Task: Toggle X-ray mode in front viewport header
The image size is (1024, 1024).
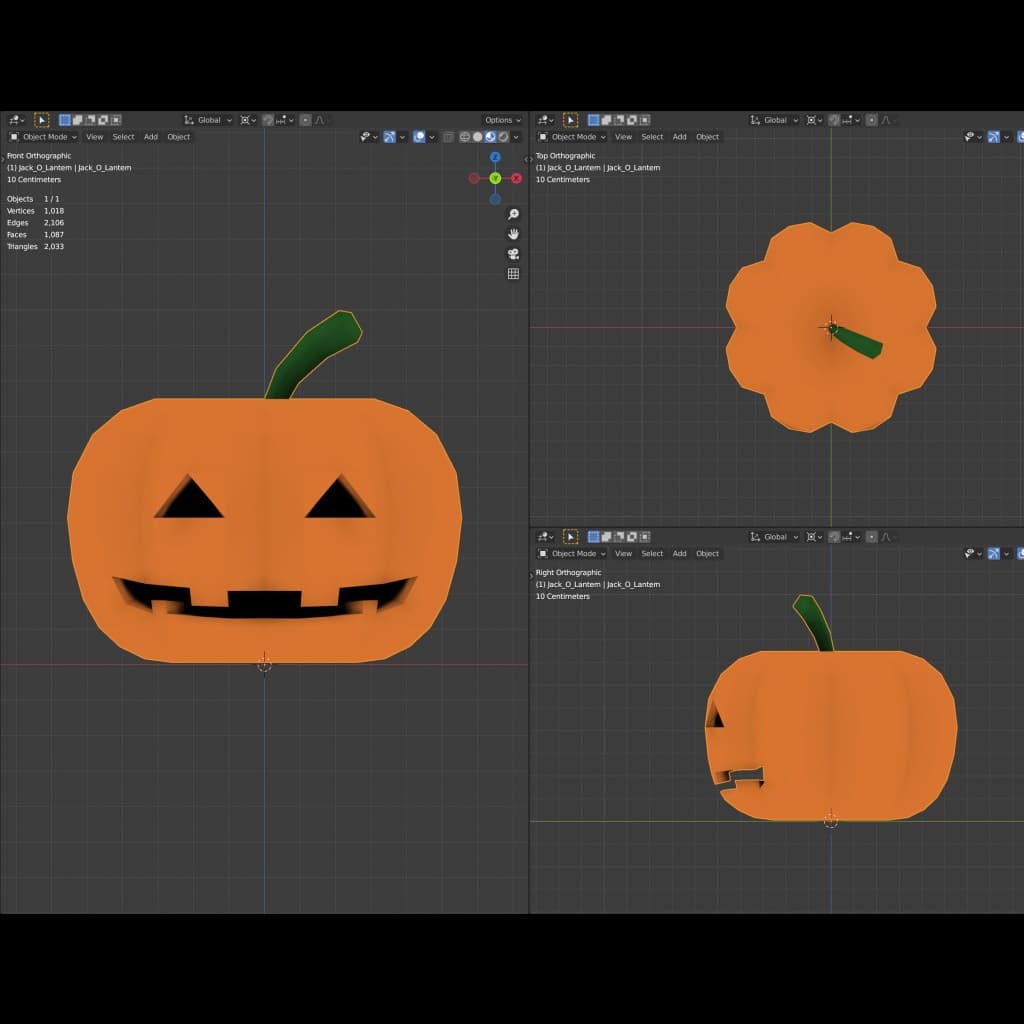Action: pyautogui.click(x=448, y=137)
